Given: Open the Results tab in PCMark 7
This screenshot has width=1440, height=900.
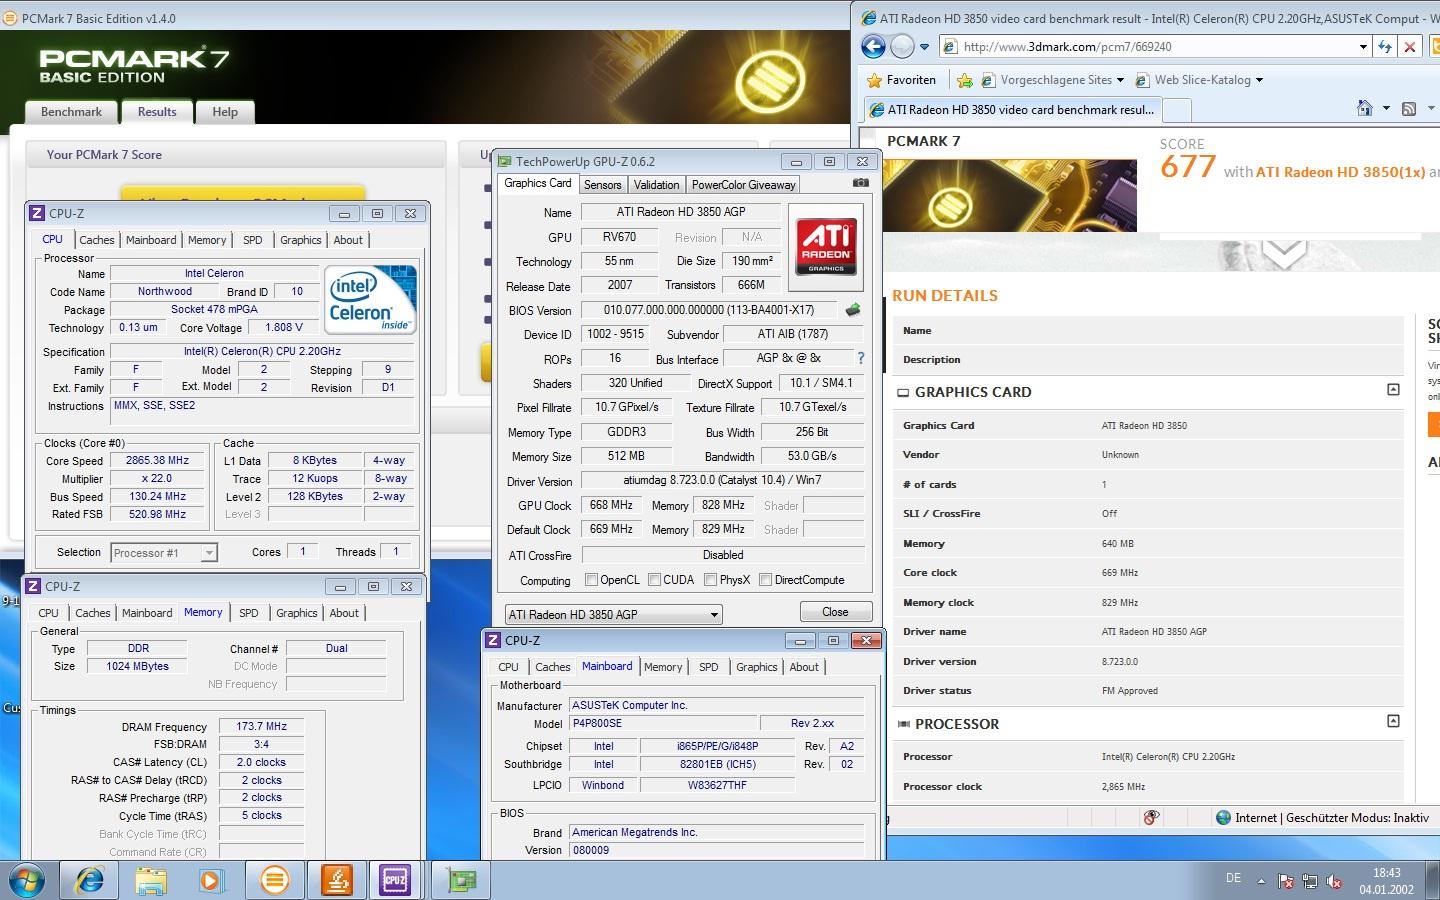Looking at the screenshot, I should [157, 112].
